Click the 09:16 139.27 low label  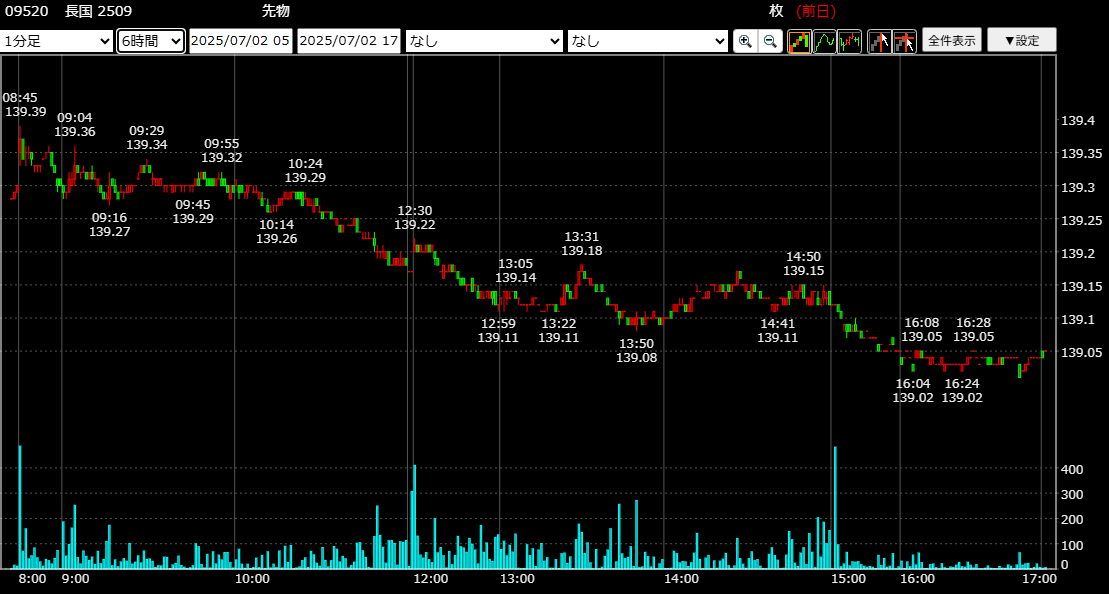110,224
